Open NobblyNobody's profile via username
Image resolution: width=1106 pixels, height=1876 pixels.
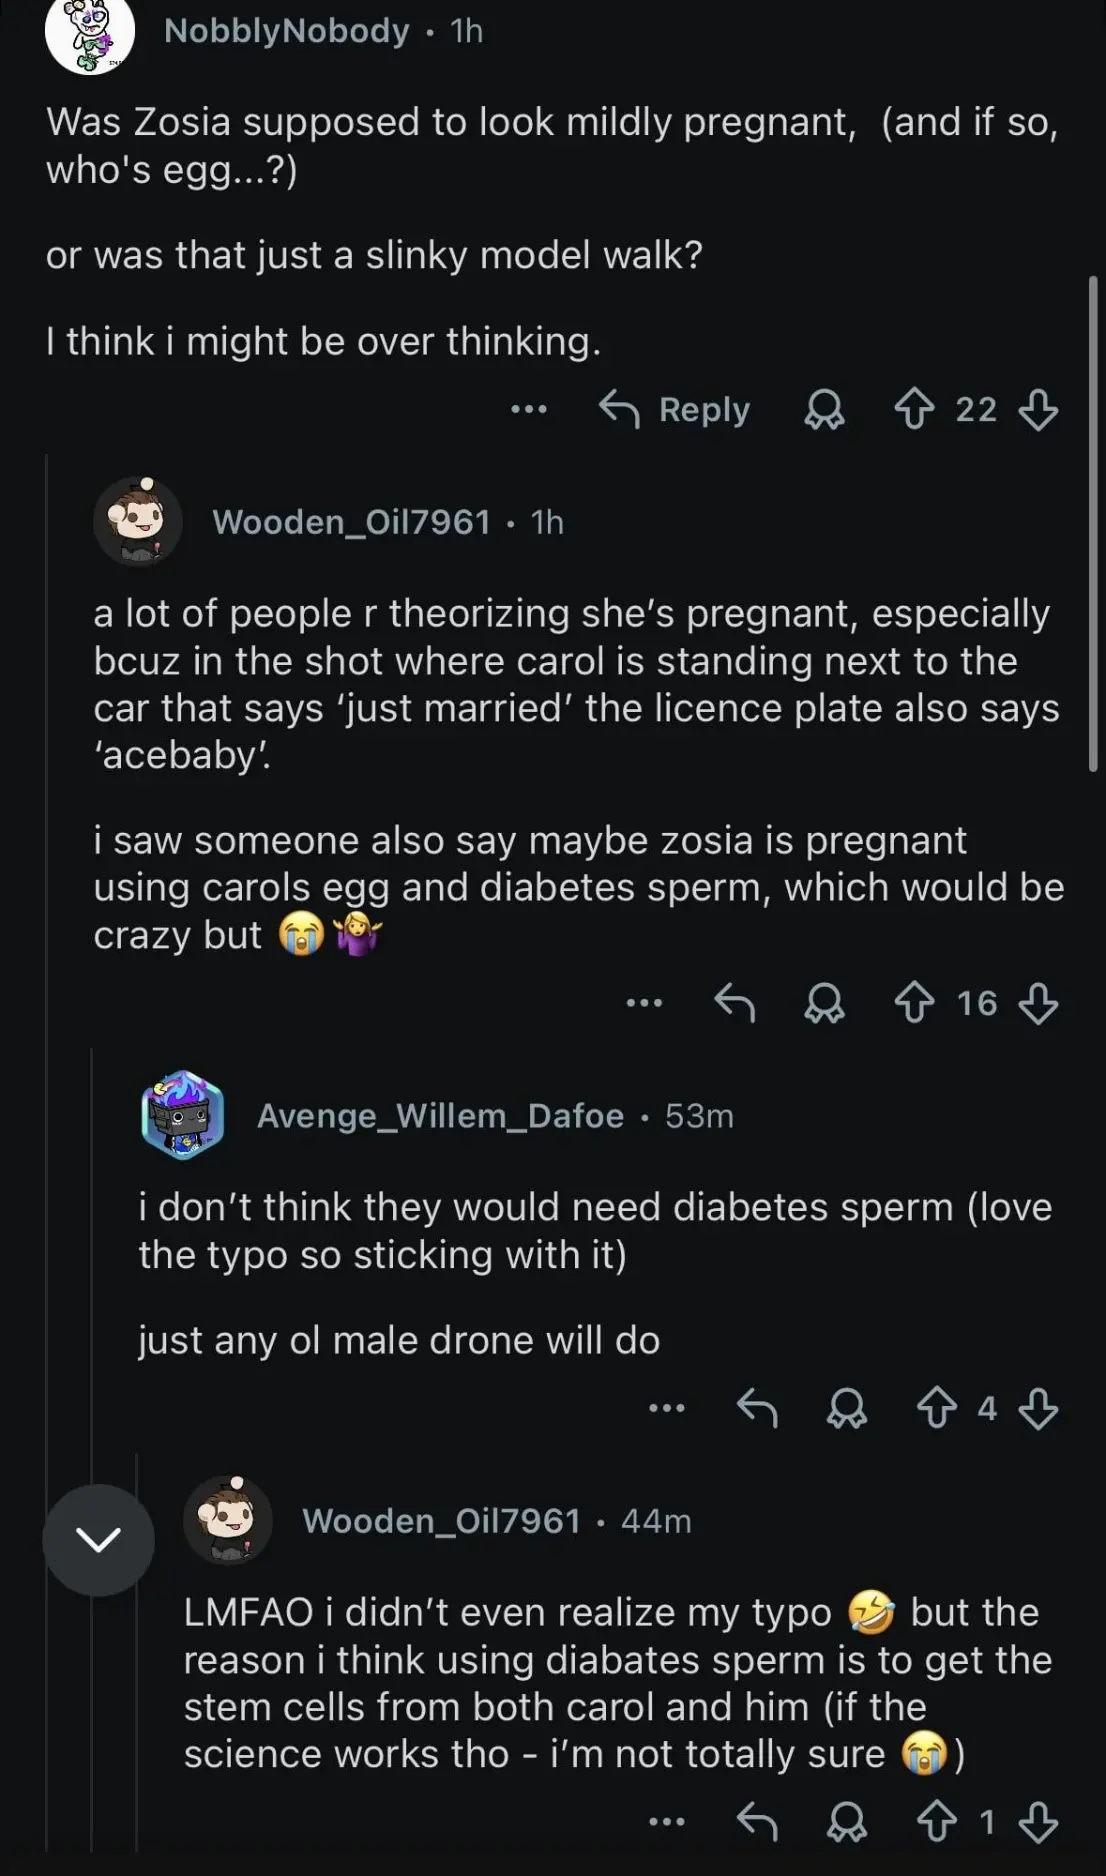coord(287,31)
